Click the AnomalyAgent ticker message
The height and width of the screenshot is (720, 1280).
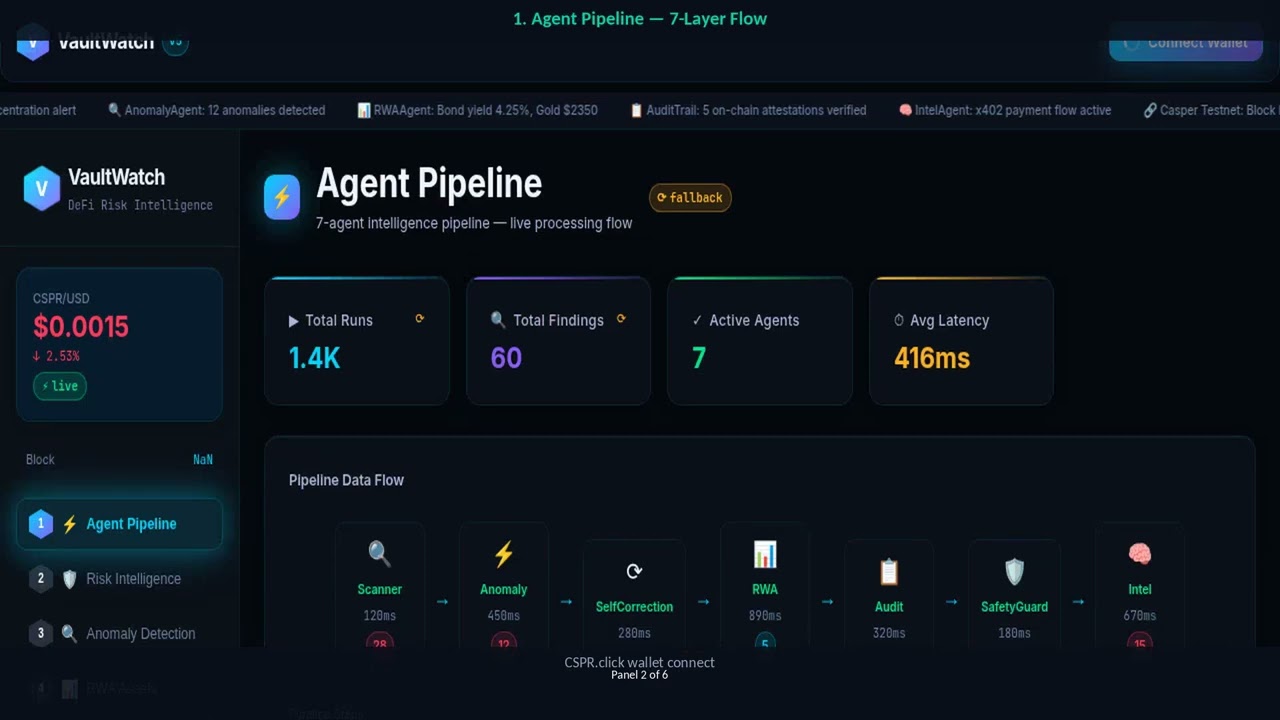point(216,110)
